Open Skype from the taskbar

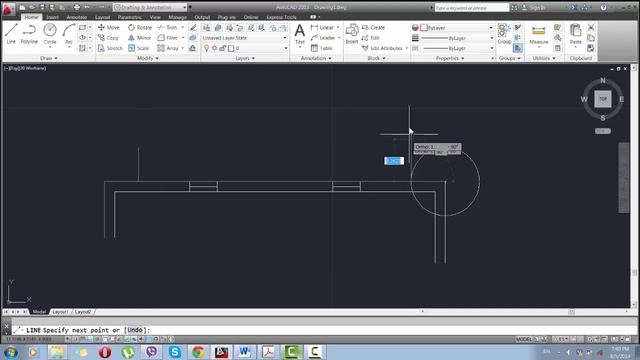tap(175, 352)
